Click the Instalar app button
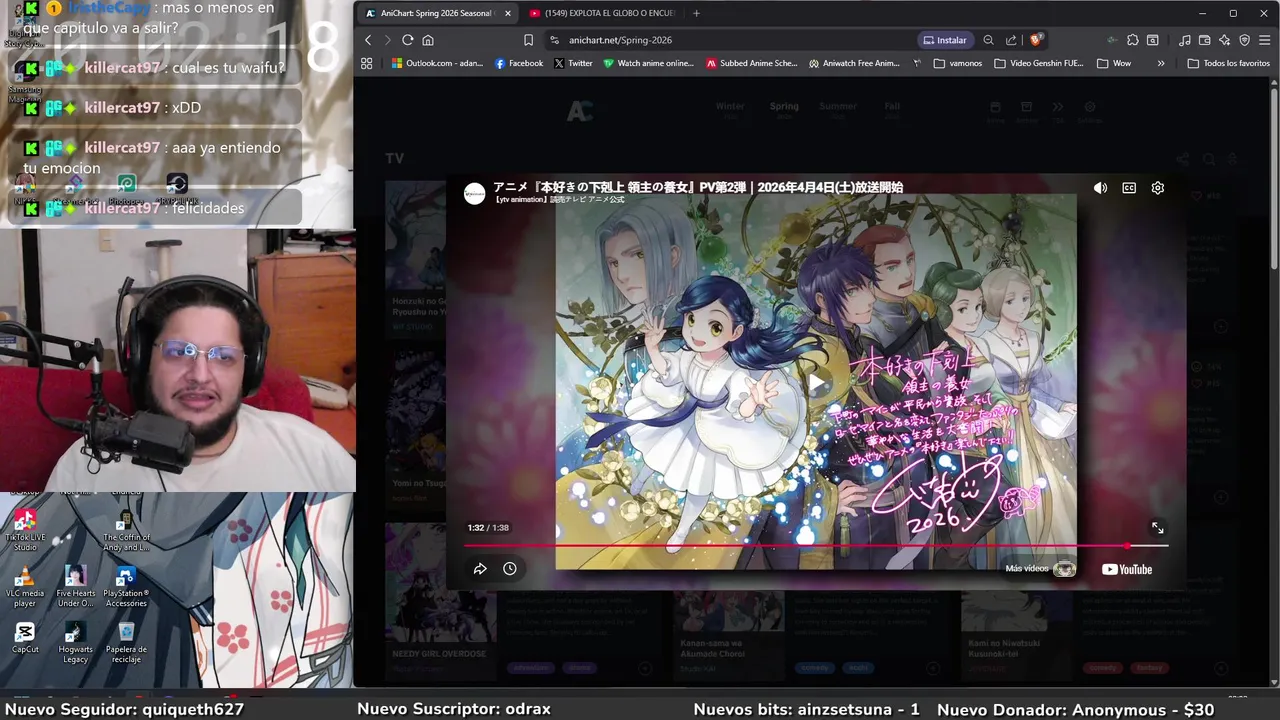Viewport: 1280px width, 720px height. pyautogui.click(x=945, y=40)
